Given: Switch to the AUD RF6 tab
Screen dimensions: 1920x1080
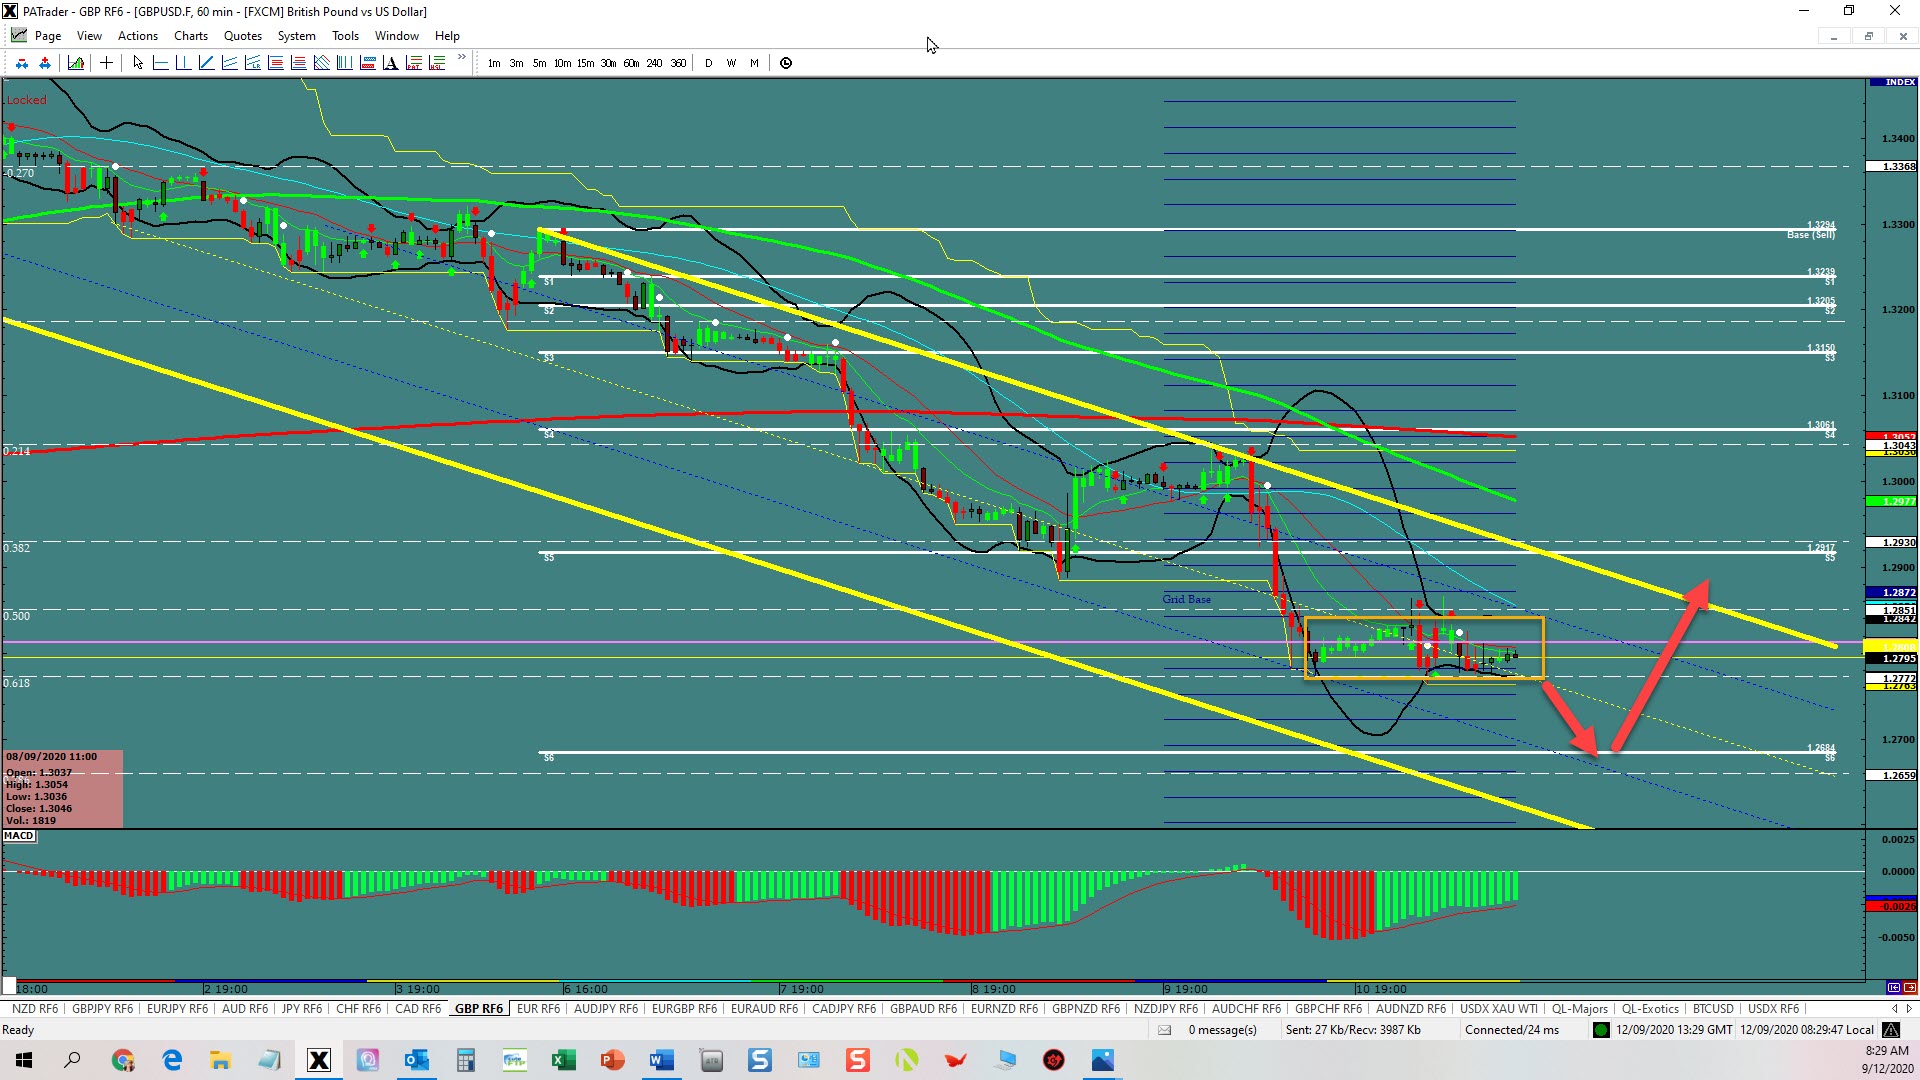Looking at the screenshot, I should coord(245,1009).
